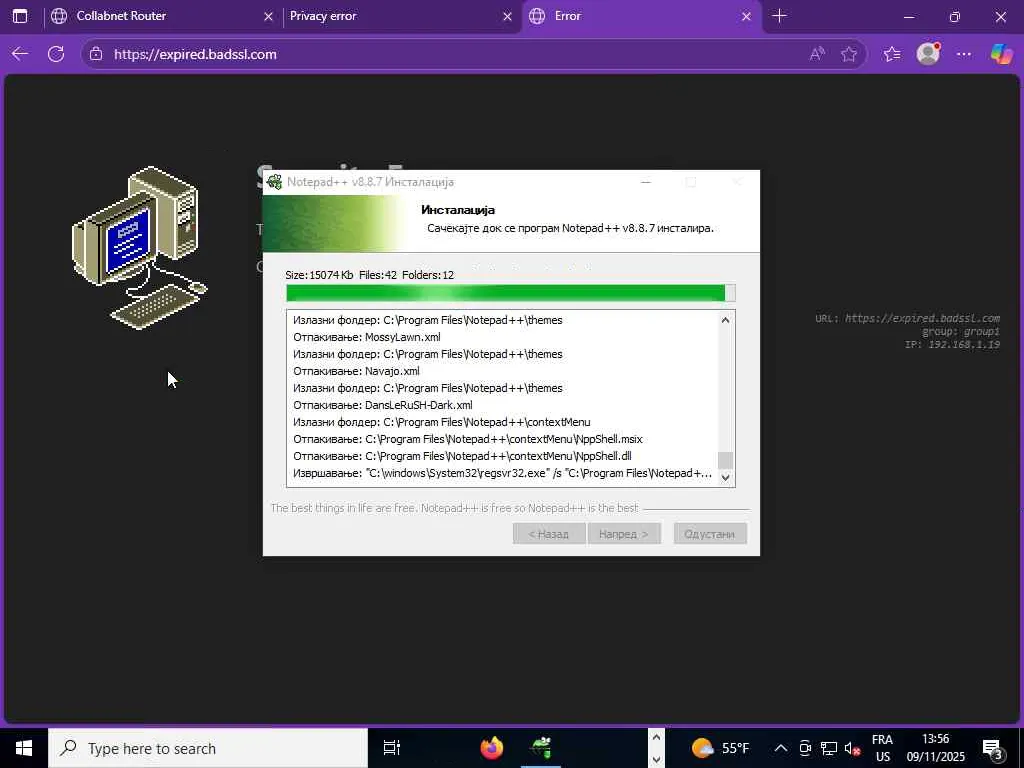The width and height of the screenshot is (1024, 768).
Task: Close the Collabnet Router tab
Action: 268,17
